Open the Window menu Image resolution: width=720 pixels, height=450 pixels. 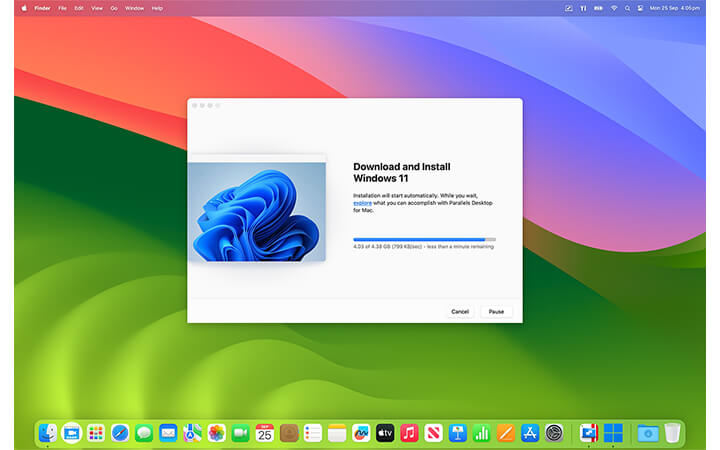(135, 8)
